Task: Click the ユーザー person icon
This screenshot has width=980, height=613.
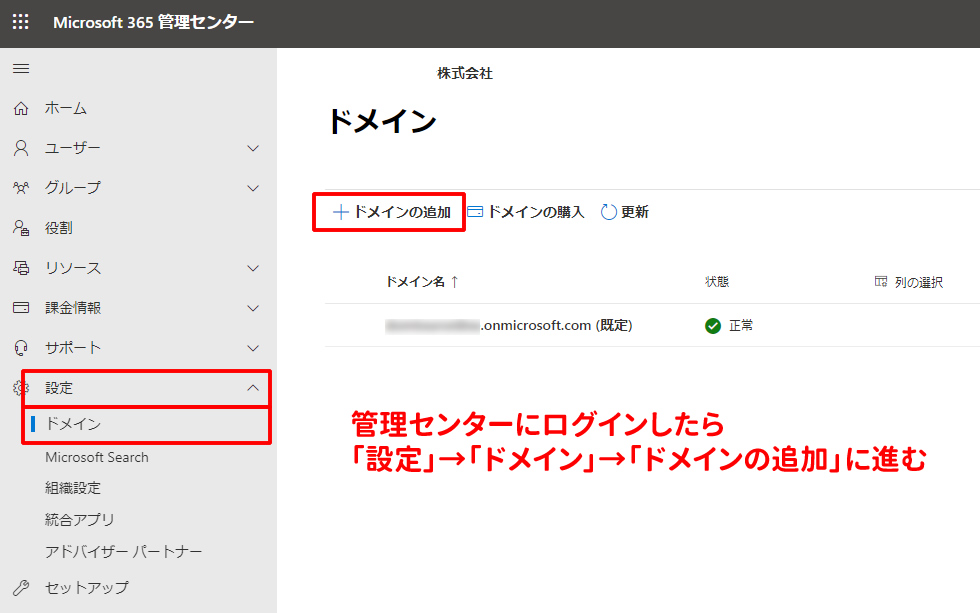Action: 21,148
